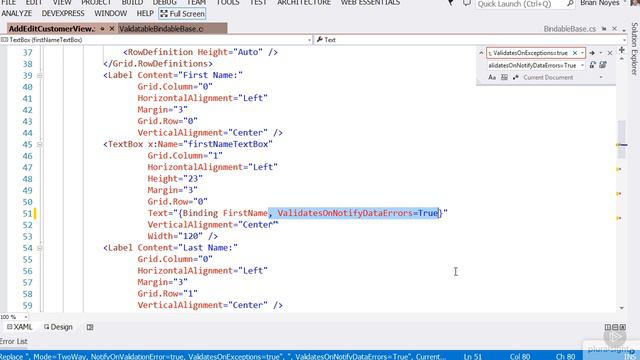640x360 pixels.
Task: Close the find and replace panel
Action: tap(610, 53)
